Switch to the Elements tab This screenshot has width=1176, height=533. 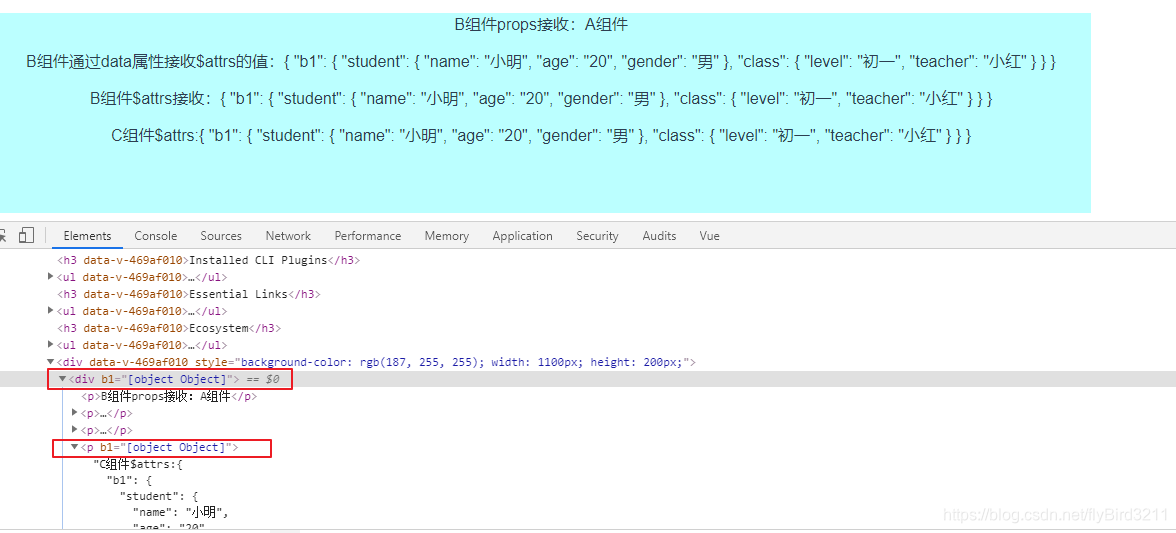[87, 235]
